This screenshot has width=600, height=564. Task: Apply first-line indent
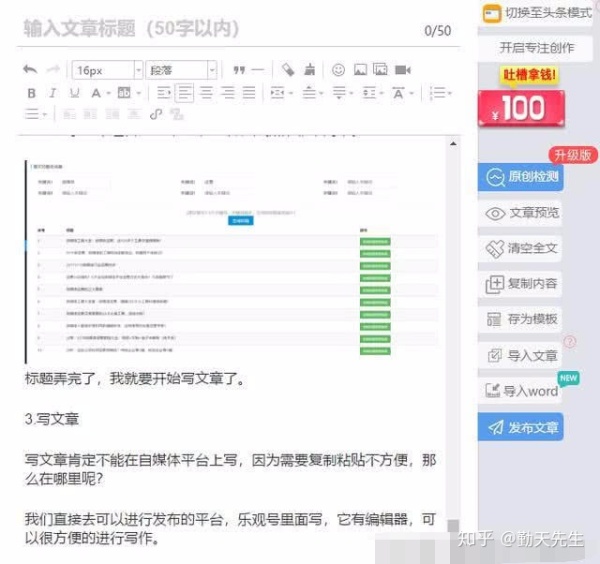163,93
